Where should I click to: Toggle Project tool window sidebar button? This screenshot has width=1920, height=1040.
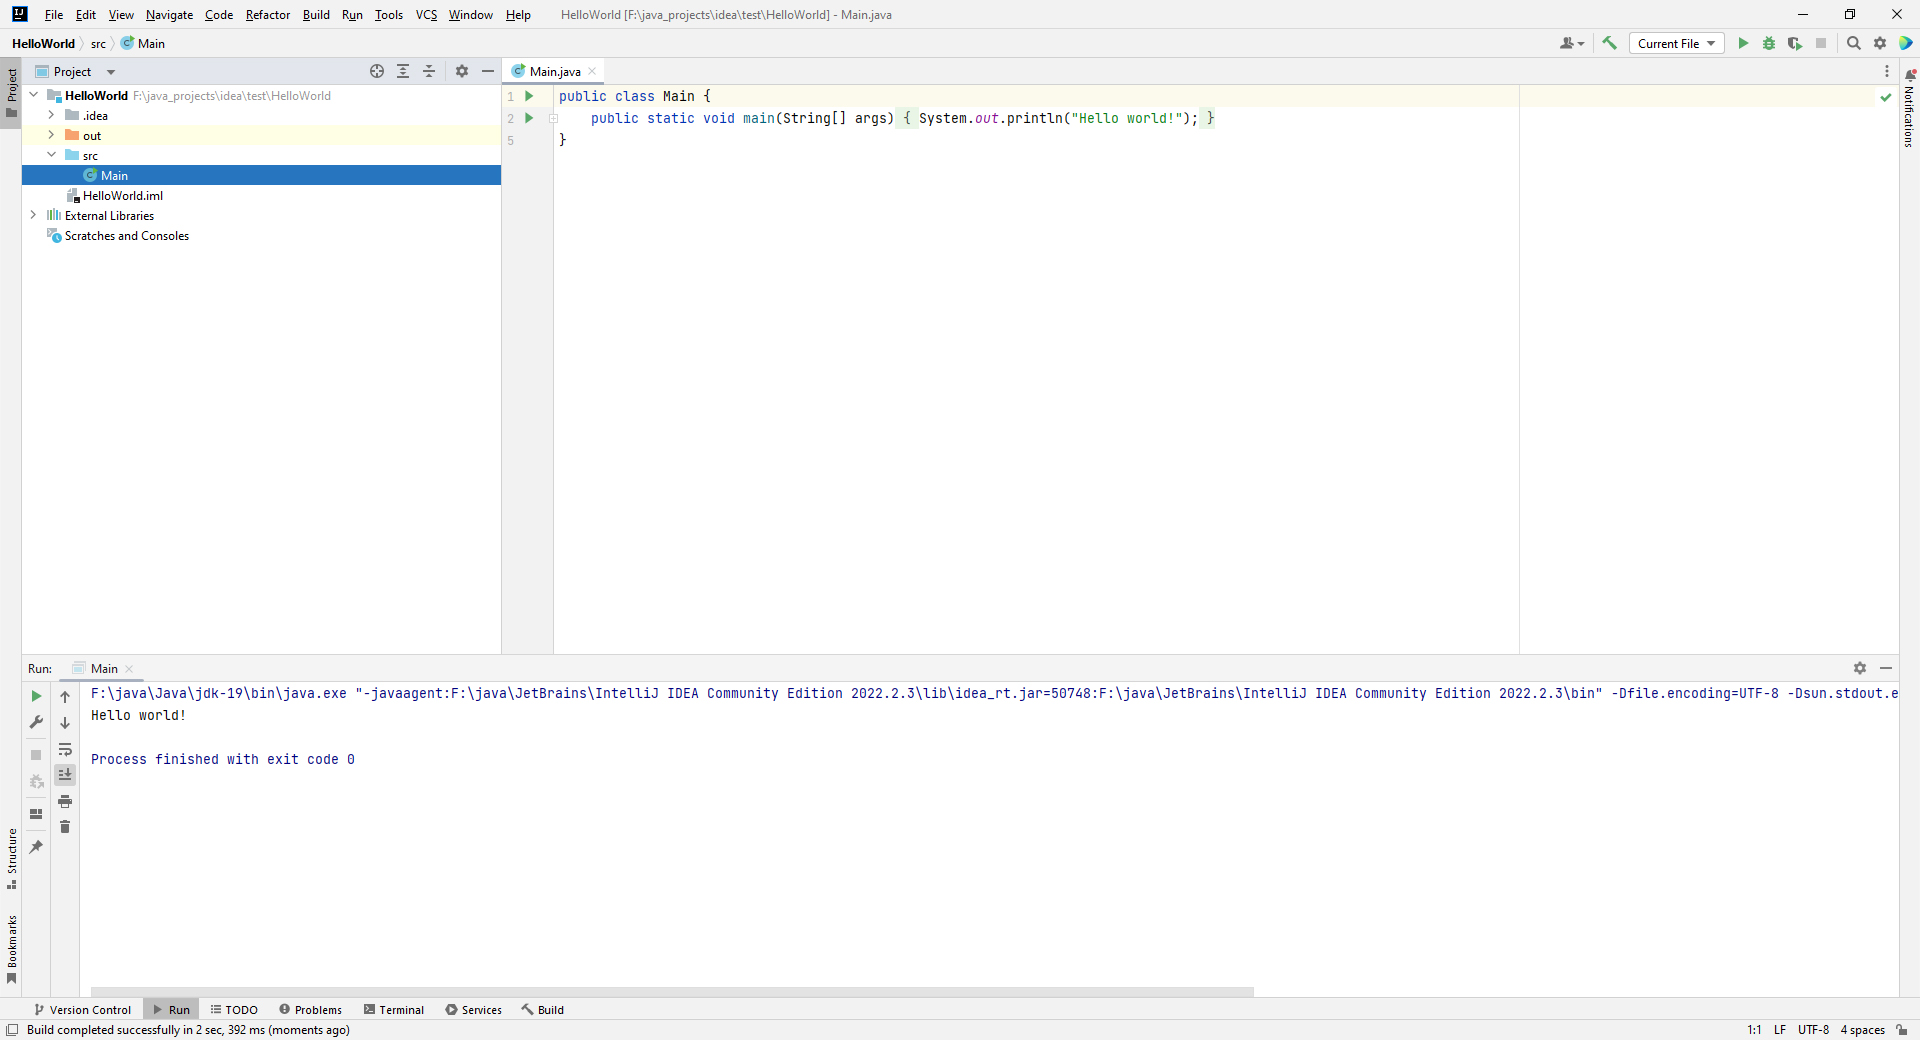[x=11, y=92]
